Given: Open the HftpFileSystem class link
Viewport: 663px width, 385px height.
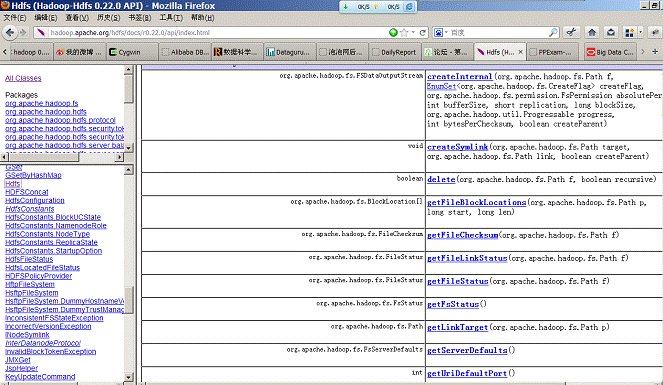Looking at the screenshot, I should pos(30,284).
